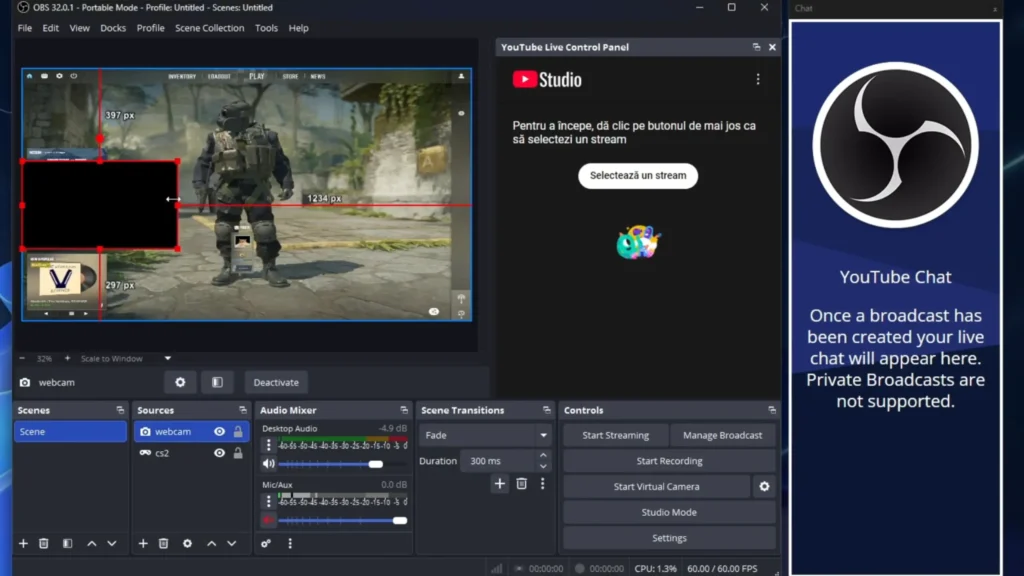Add a scene transition with plus icon
This screenshot has height=576, width=1024.
(x=500, y=484)
